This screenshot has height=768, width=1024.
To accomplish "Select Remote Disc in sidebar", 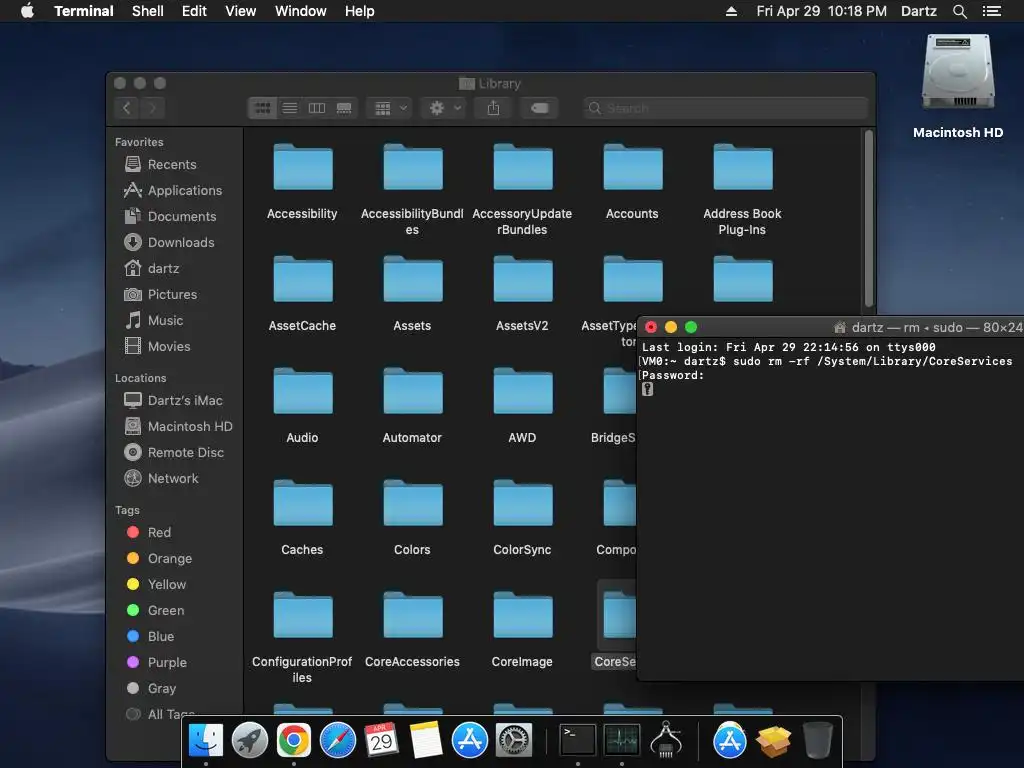I will pos(174,453).
